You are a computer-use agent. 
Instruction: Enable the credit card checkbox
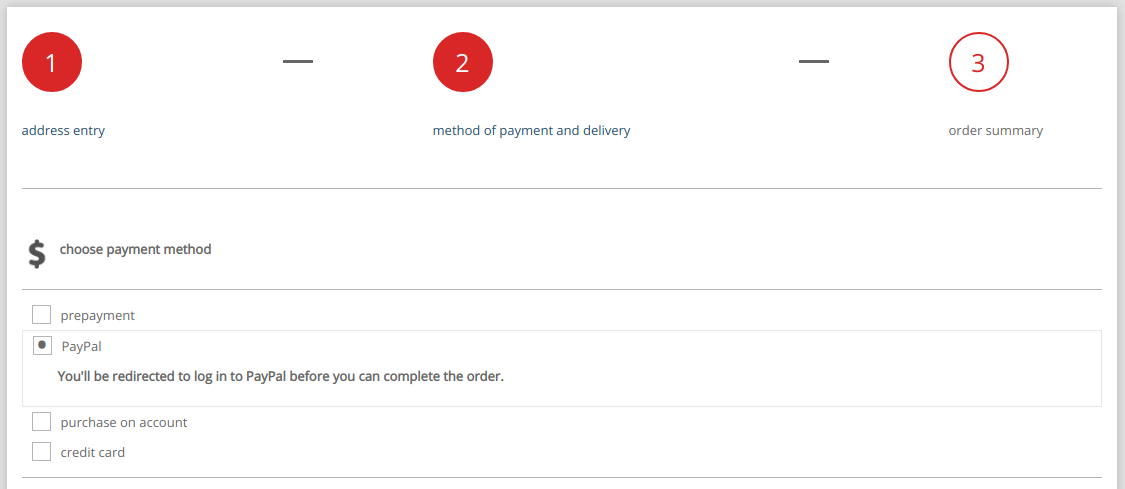point(42,452)
